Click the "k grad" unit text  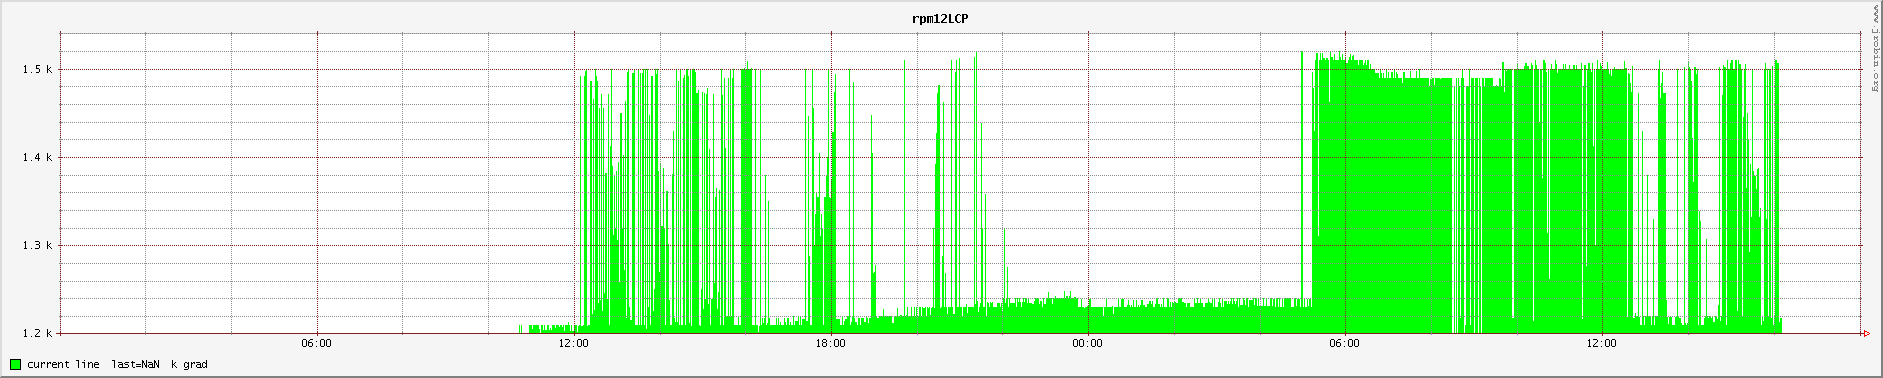pos(189,364)
